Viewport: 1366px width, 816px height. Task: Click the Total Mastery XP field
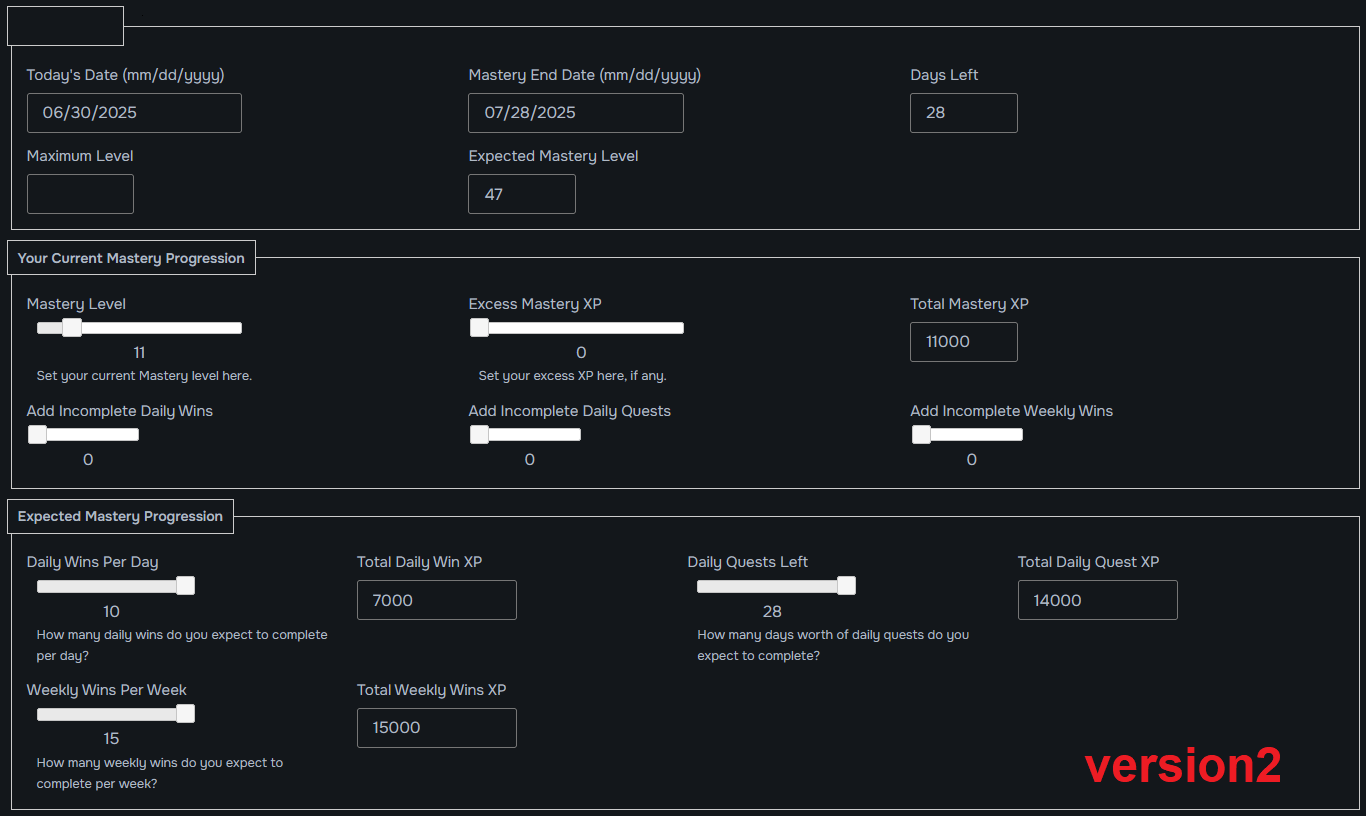(x=964, y=342)
